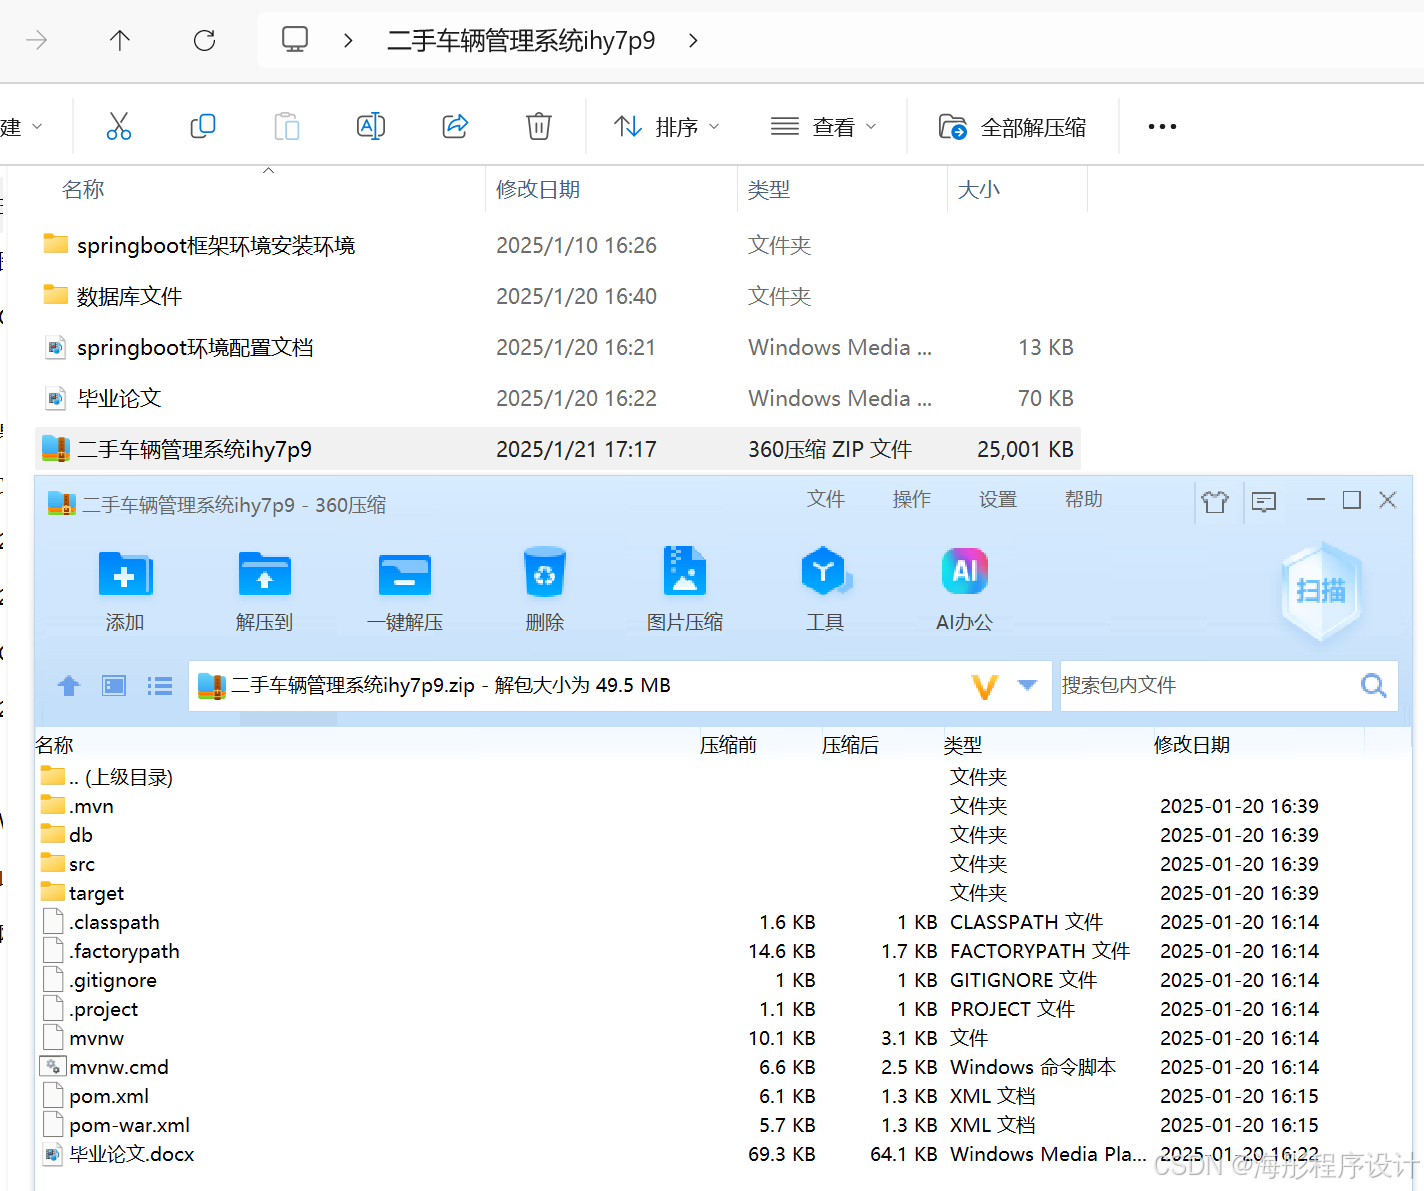Screen dimensions: 1424x1191
Task: Click the Cut scissors icon in Explorer toolbar
Action: tap(119, 126)
